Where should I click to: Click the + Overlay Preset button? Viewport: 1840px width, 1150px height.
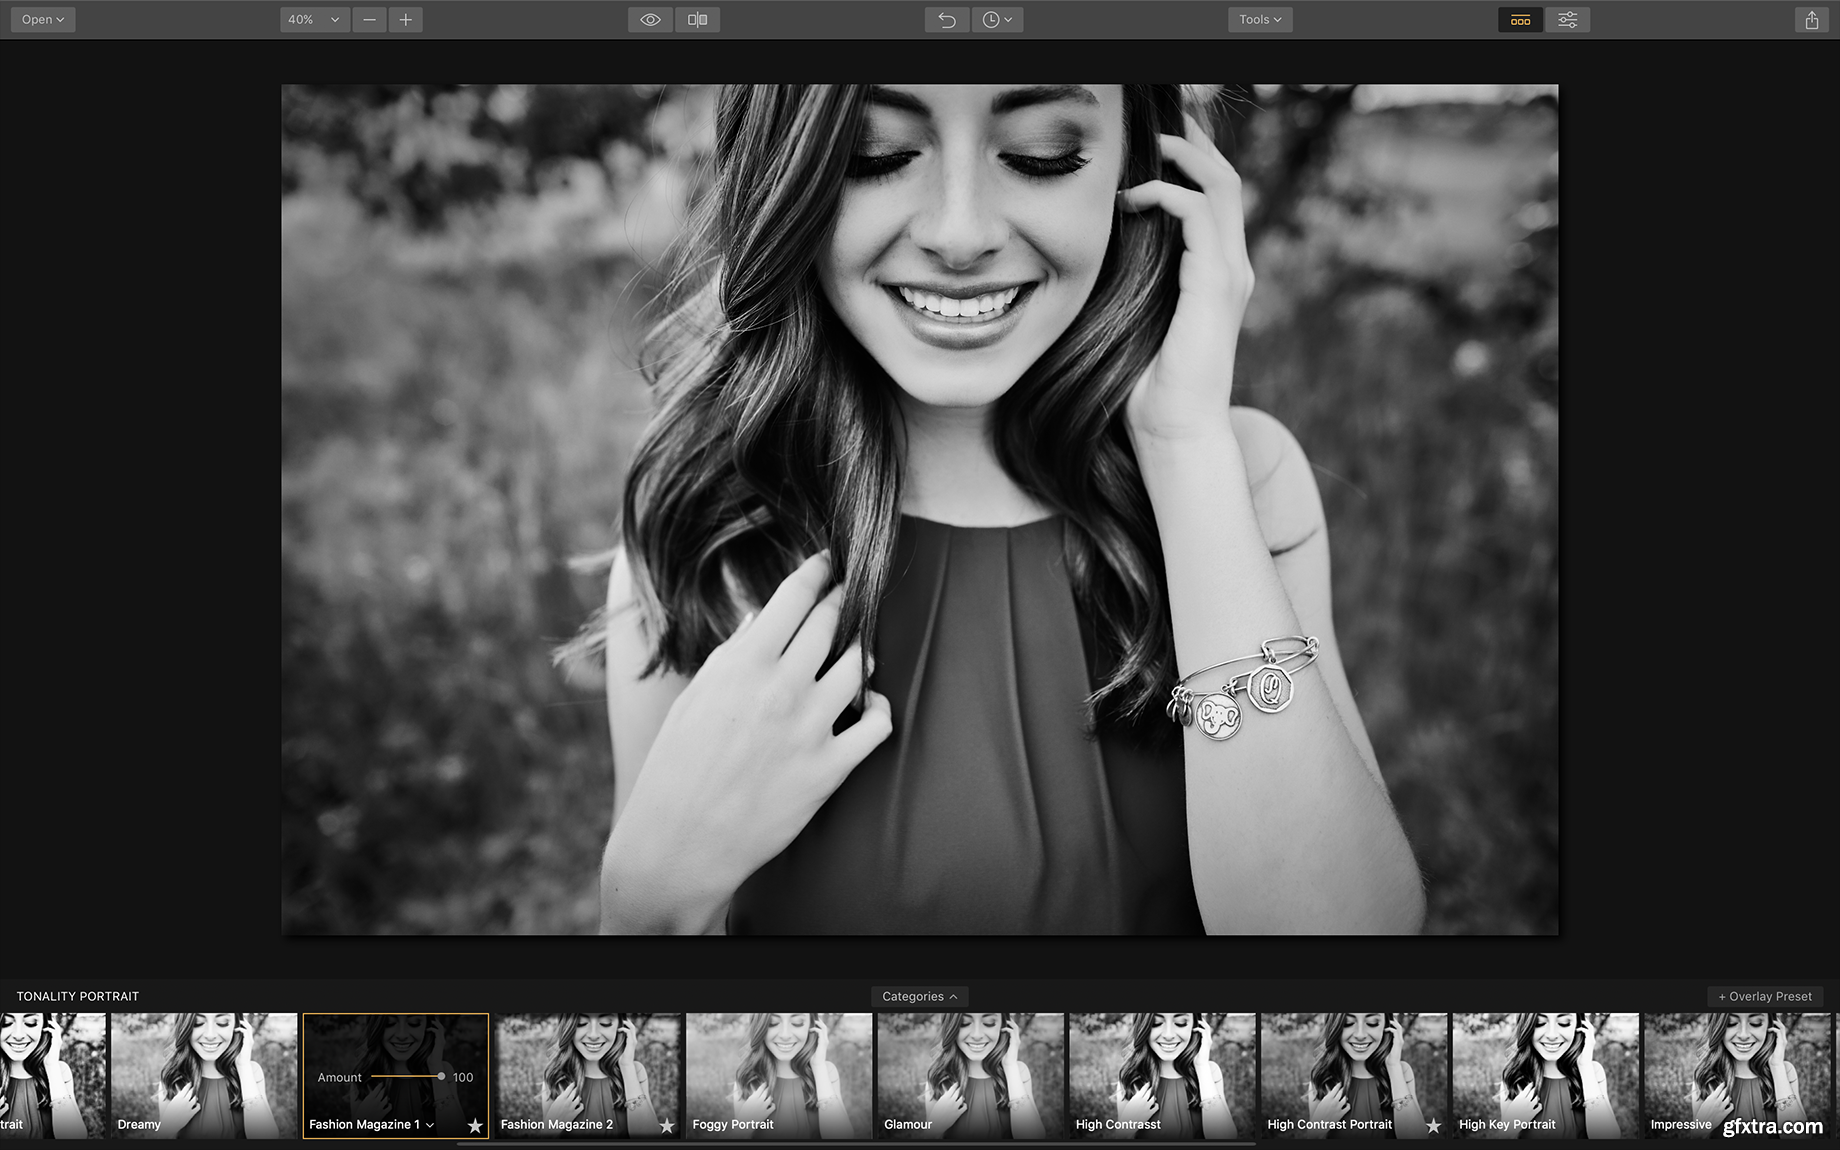click(x=1765, y=996)
